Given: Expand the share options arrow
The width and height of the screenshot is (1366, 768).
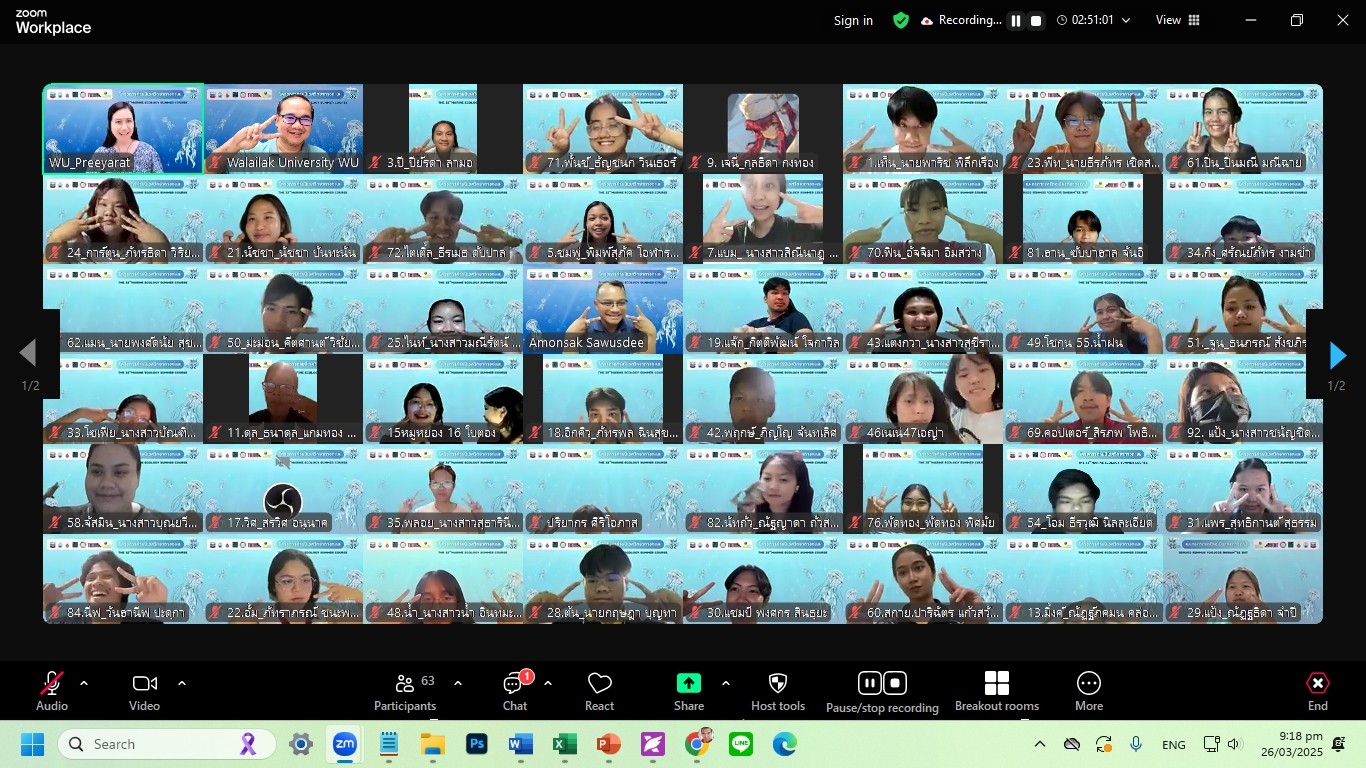Looking at the screenshot, I should [x=726, y=683].
